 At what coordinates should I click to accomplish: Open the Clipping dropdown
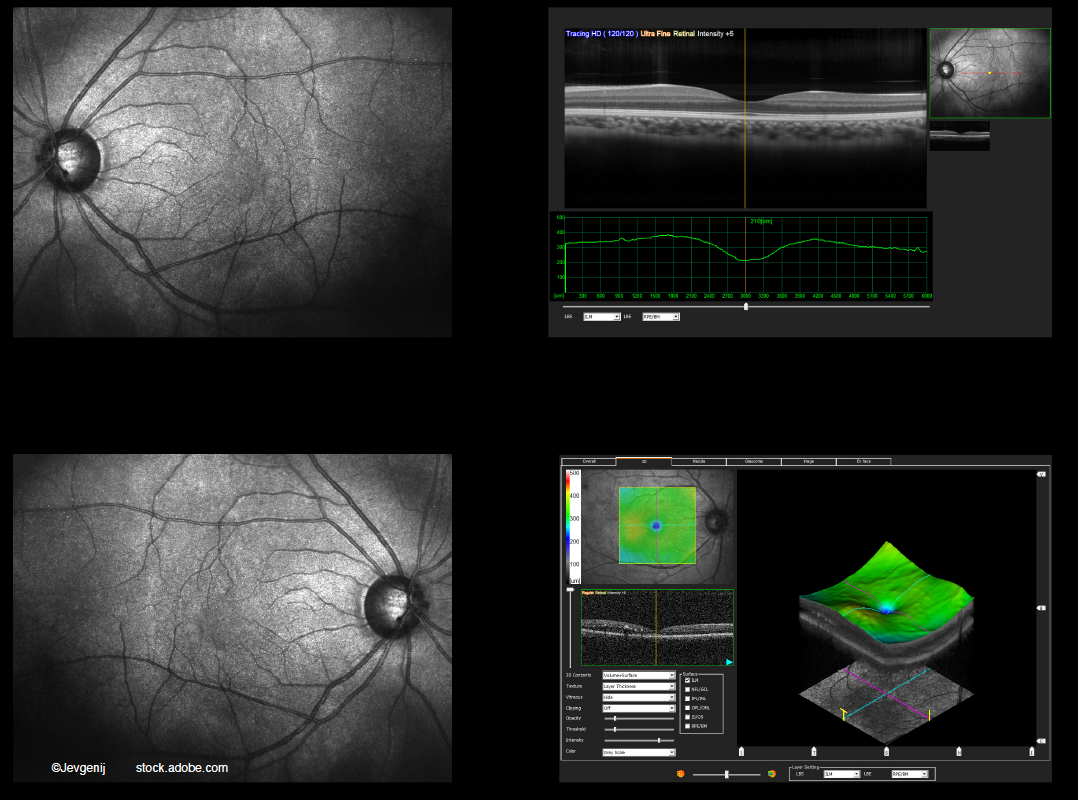tap(639, 708)
